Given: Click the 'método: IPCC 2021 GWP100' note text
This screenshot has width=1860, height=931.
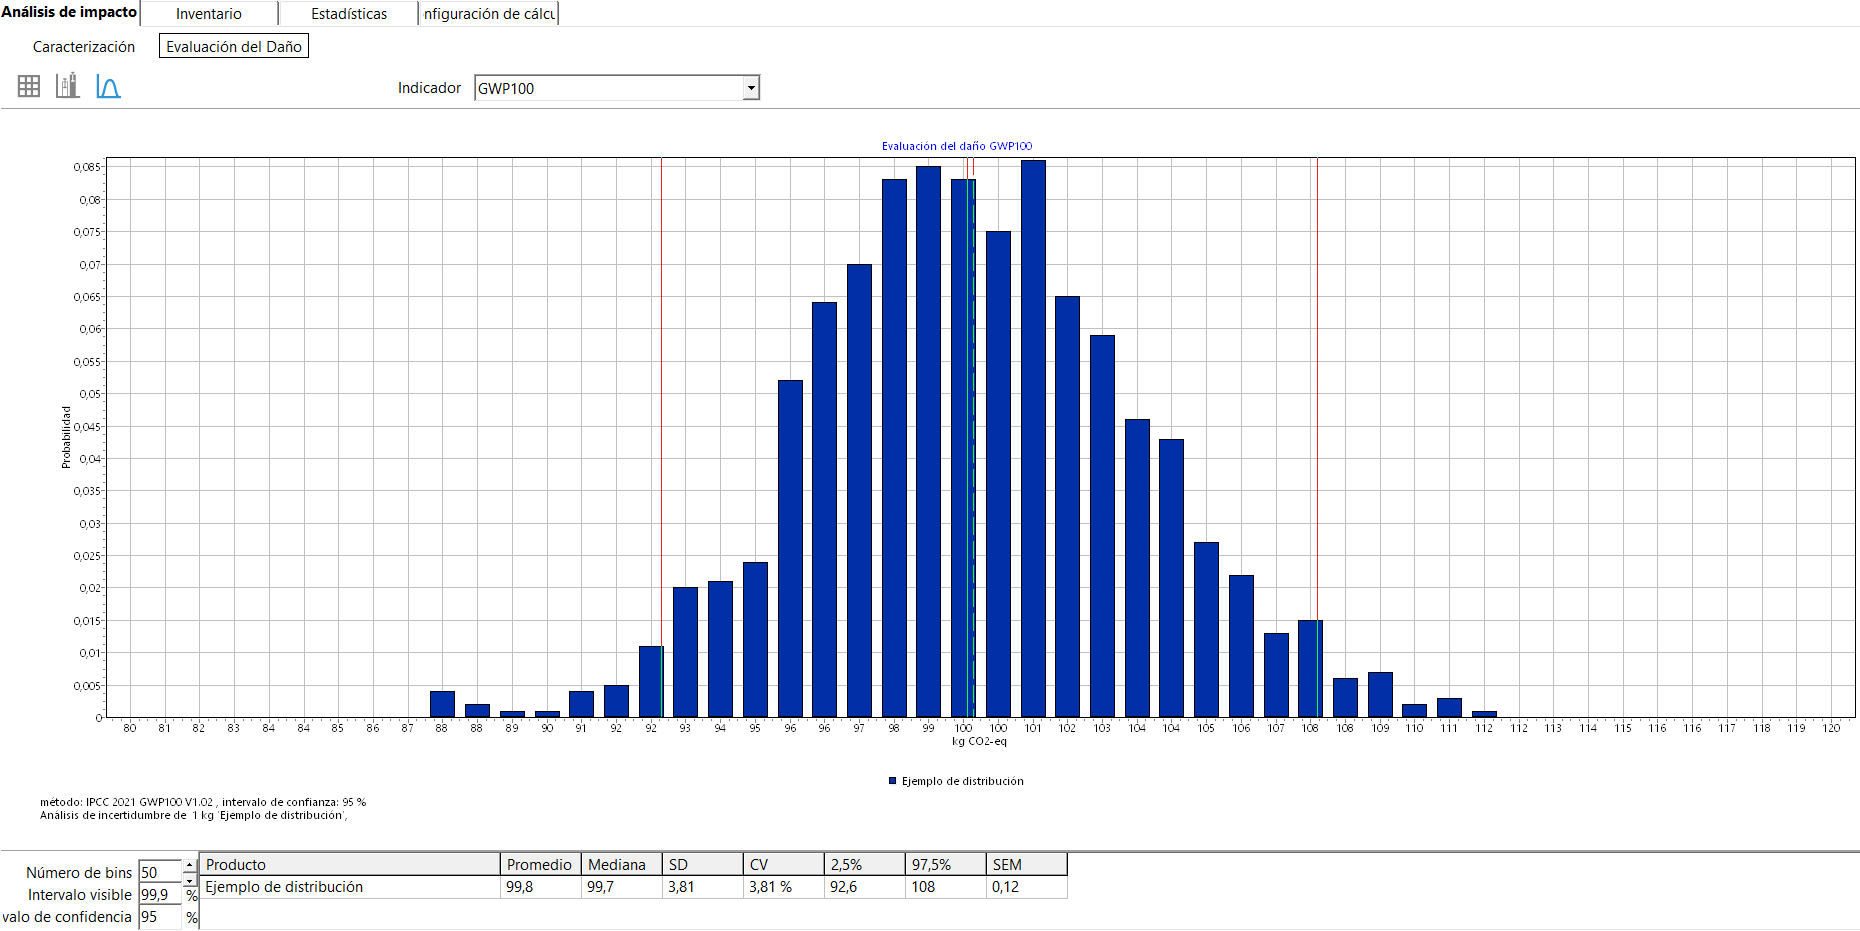Looking at the screenshot, I should (203, 802).
